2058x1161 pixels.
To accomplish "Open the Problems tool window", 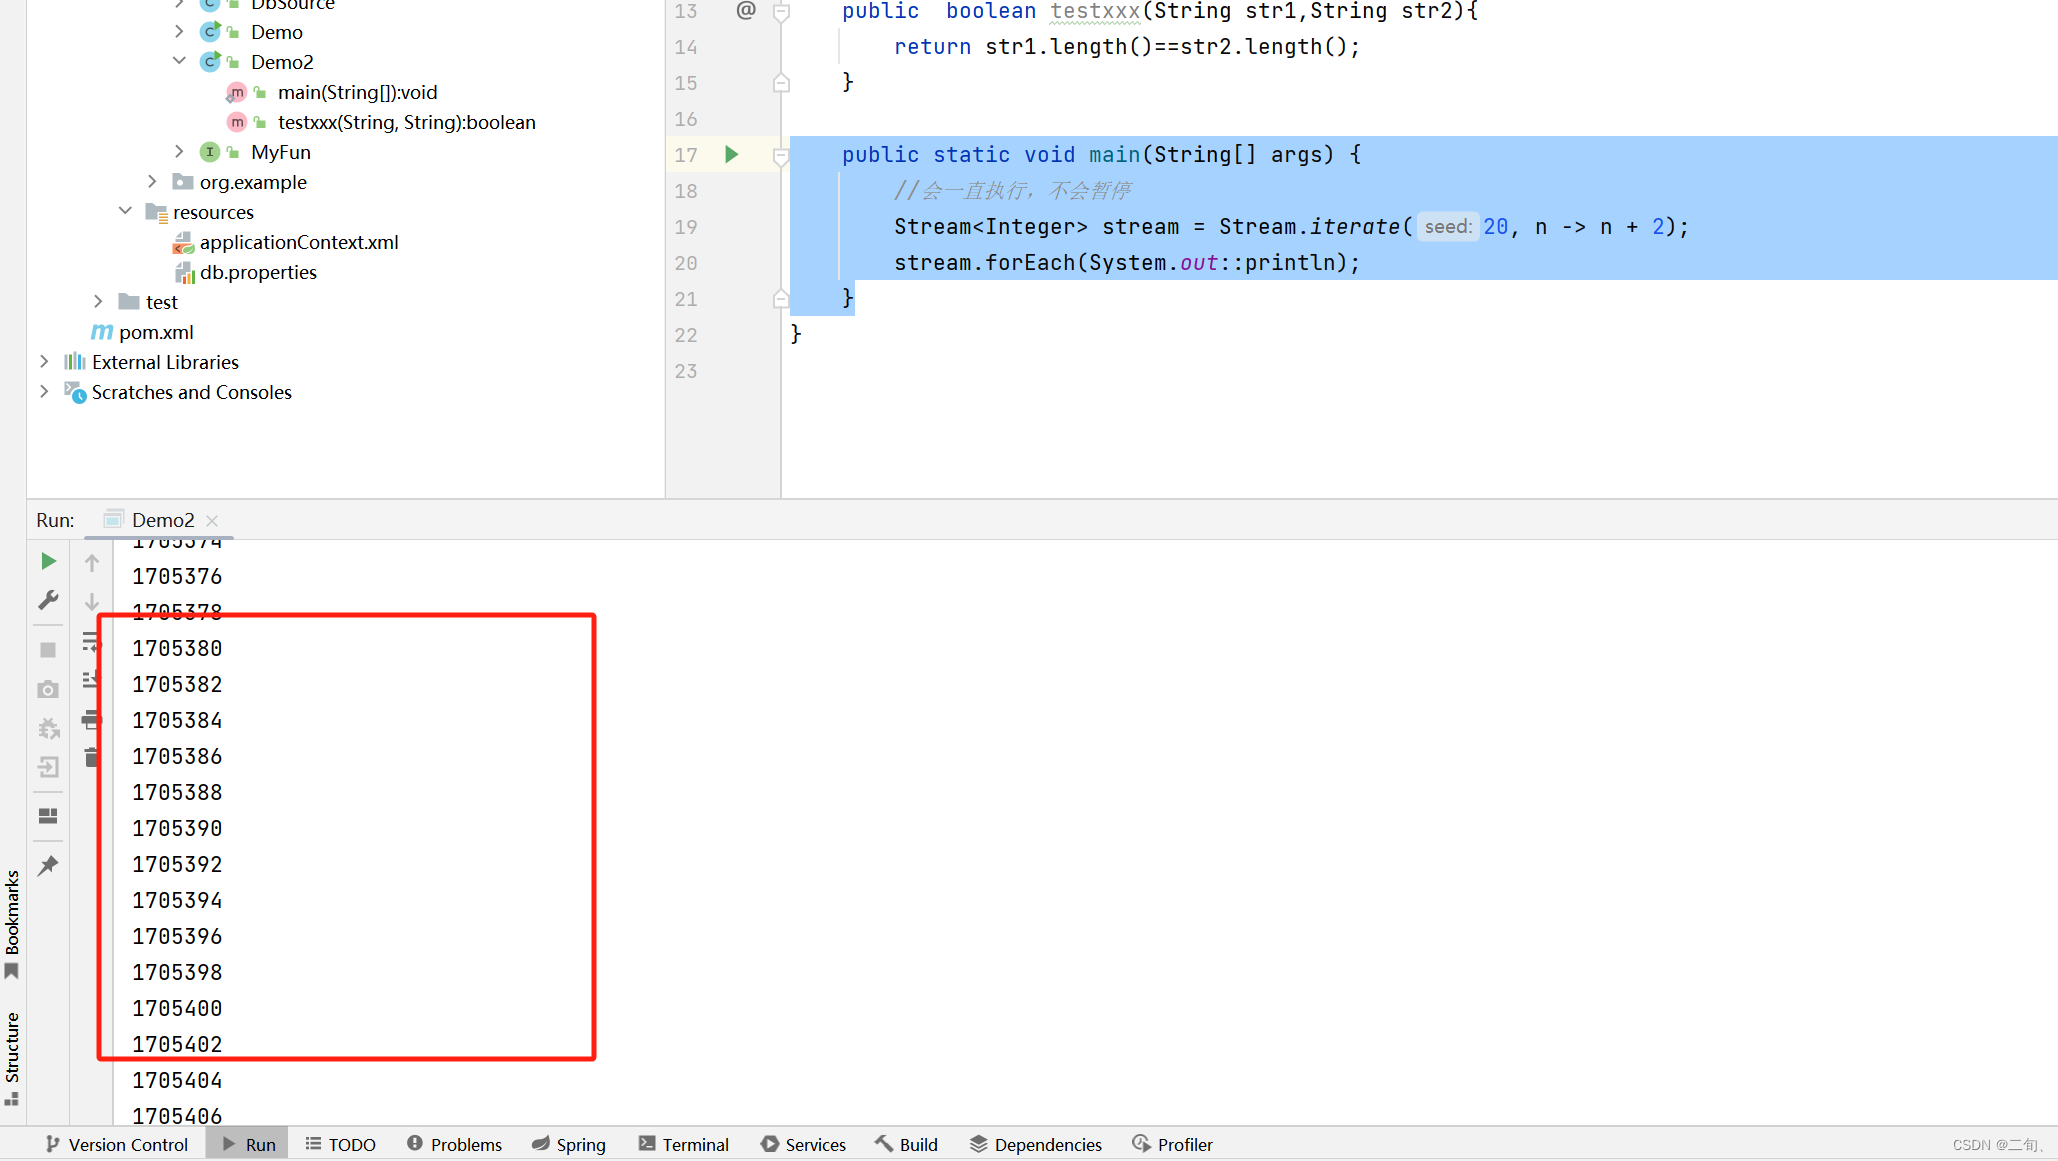I will [455, 1144].
